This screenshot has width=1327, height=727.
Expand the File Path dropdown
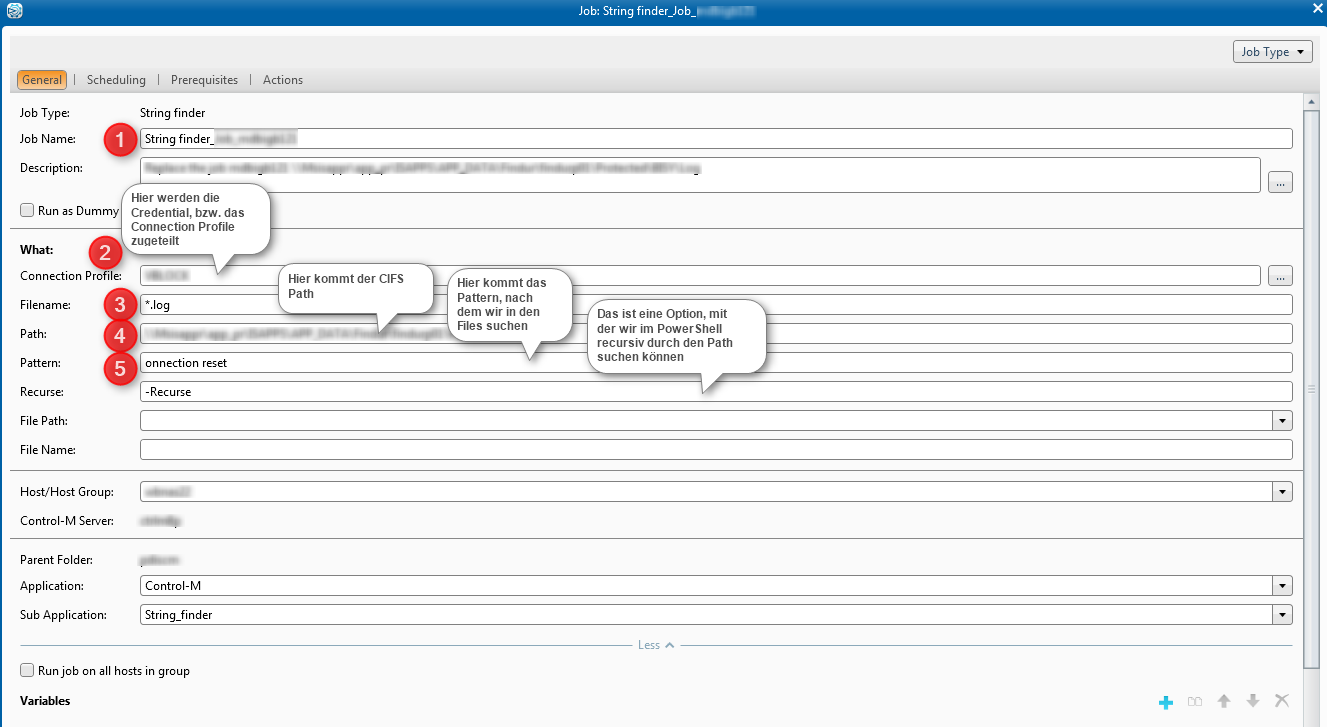point(1282,421)
